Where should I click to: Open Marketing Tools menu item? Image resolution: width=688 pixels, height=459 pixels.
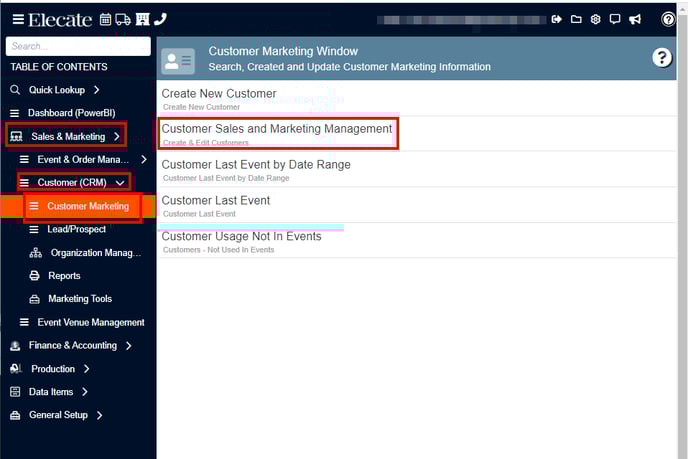click(x=78, y=299)
